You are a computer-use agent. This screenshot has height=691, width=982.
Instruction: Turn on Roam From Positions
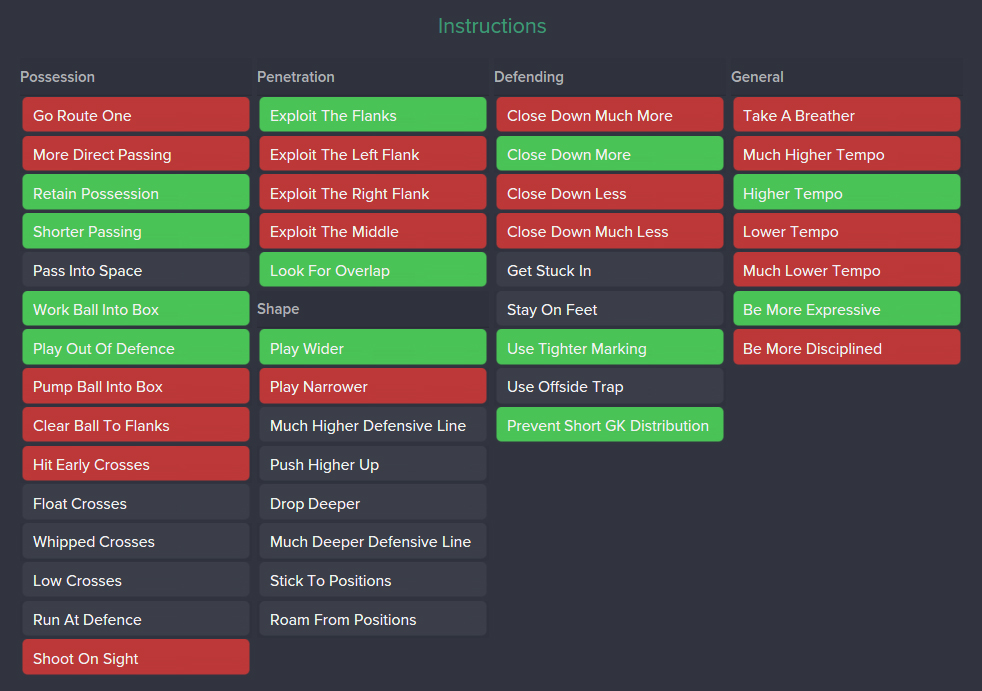tap(372, 620)
